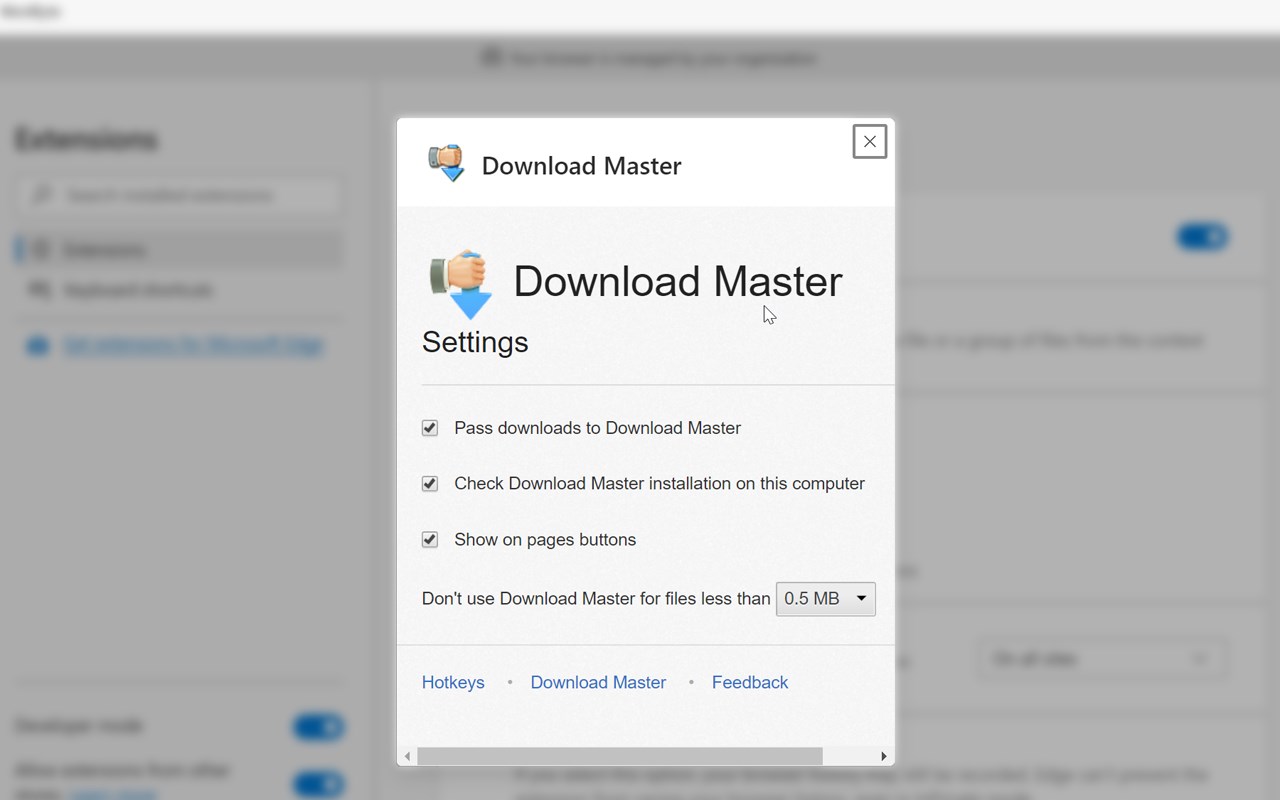1280x800 pixels.
Task: Click the horizontal scrollbar thumb in dialog
Action: pos(620,756)
